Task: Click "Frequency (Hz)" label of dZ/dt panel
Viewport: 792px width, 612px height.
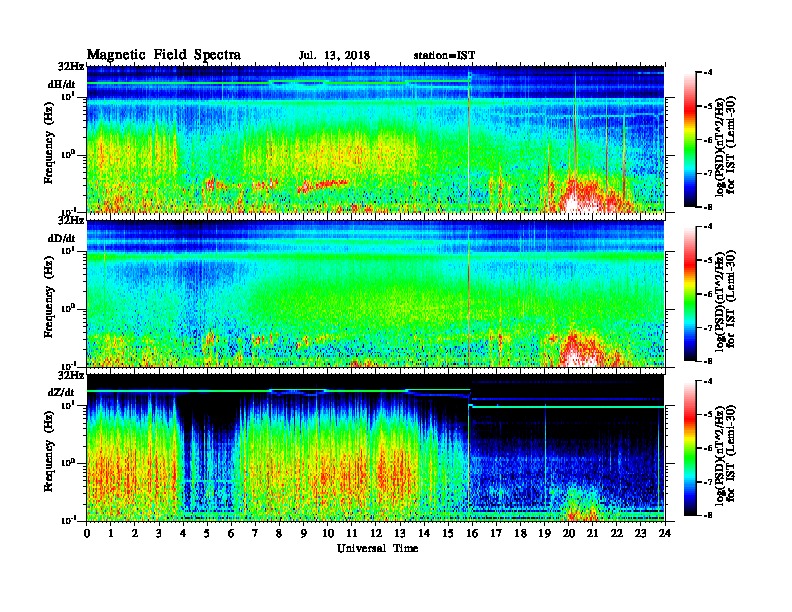Action: pyautogui.click(x=48, y=451)
